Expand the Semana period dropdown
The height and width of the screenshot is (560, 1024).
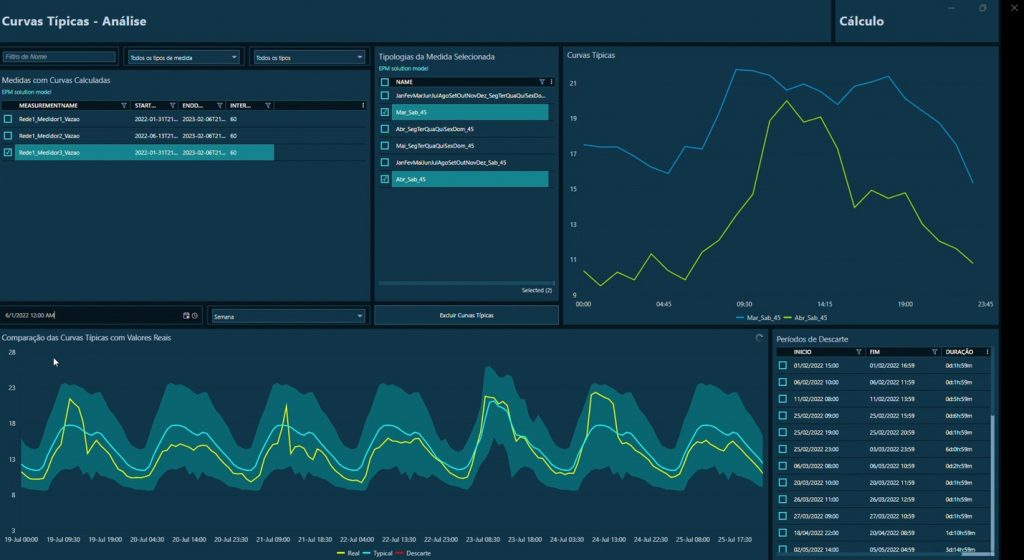pyautogui.click(x=288, y=316)
